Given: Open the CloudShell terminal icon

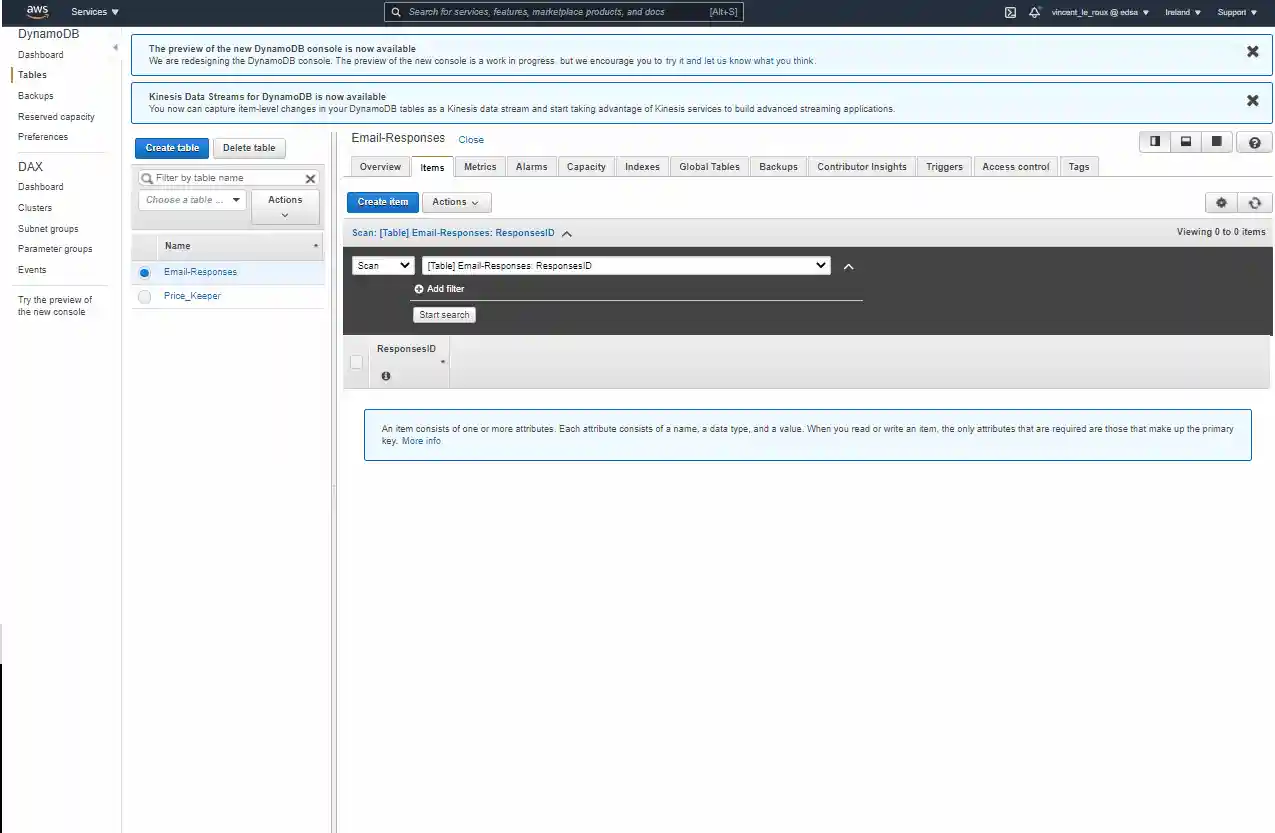Looking at the screenshot, I should point(1010,12).
